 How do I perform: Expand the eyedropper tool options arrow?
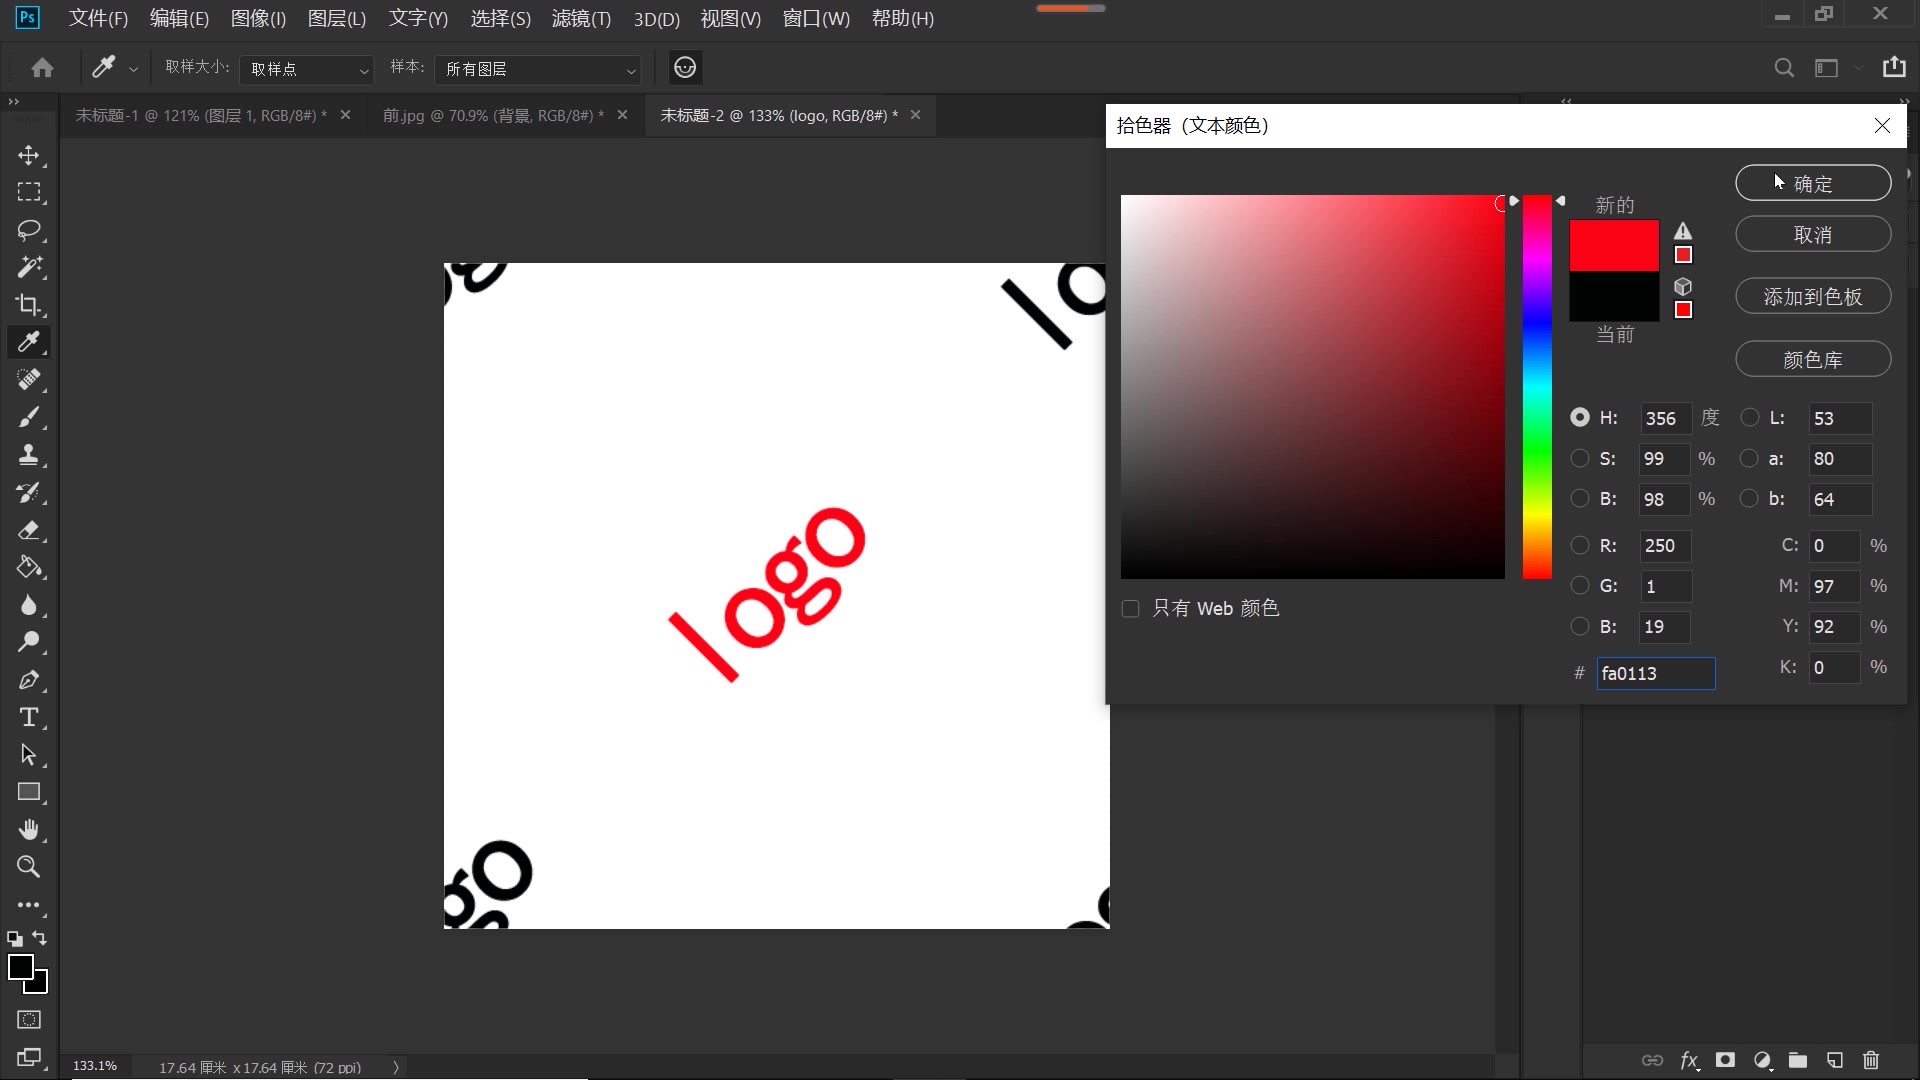coord(133,68)
